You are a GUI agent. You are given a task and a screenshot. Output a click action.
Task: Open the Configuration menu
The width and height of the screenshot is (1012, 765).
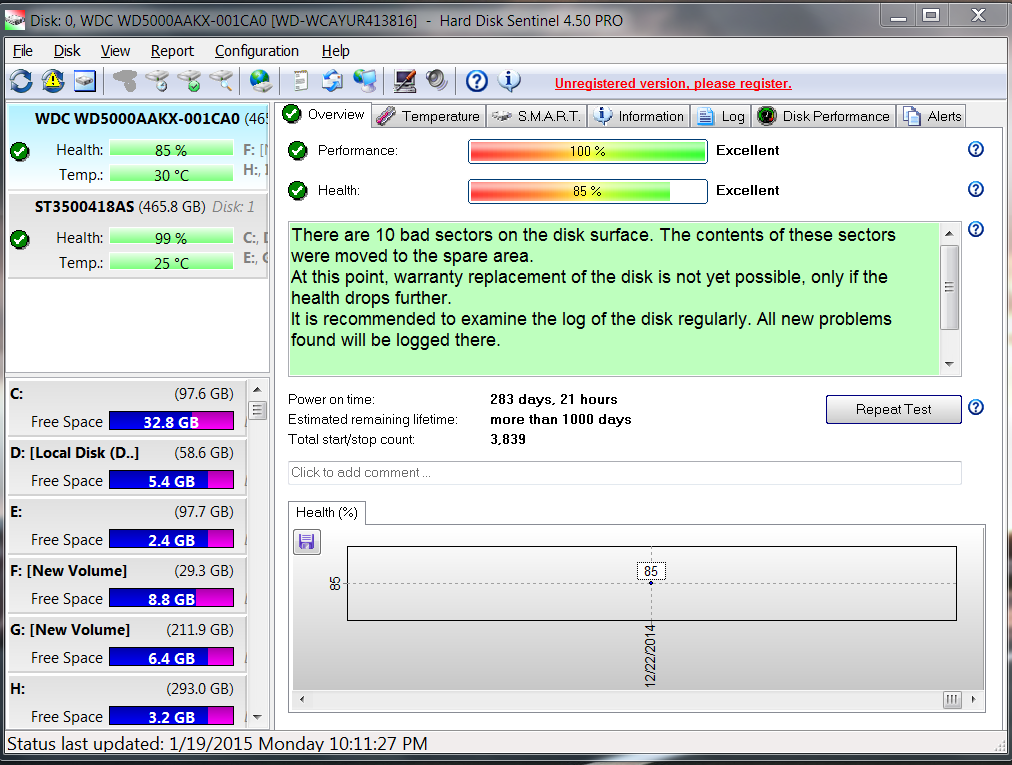(257, 51)
